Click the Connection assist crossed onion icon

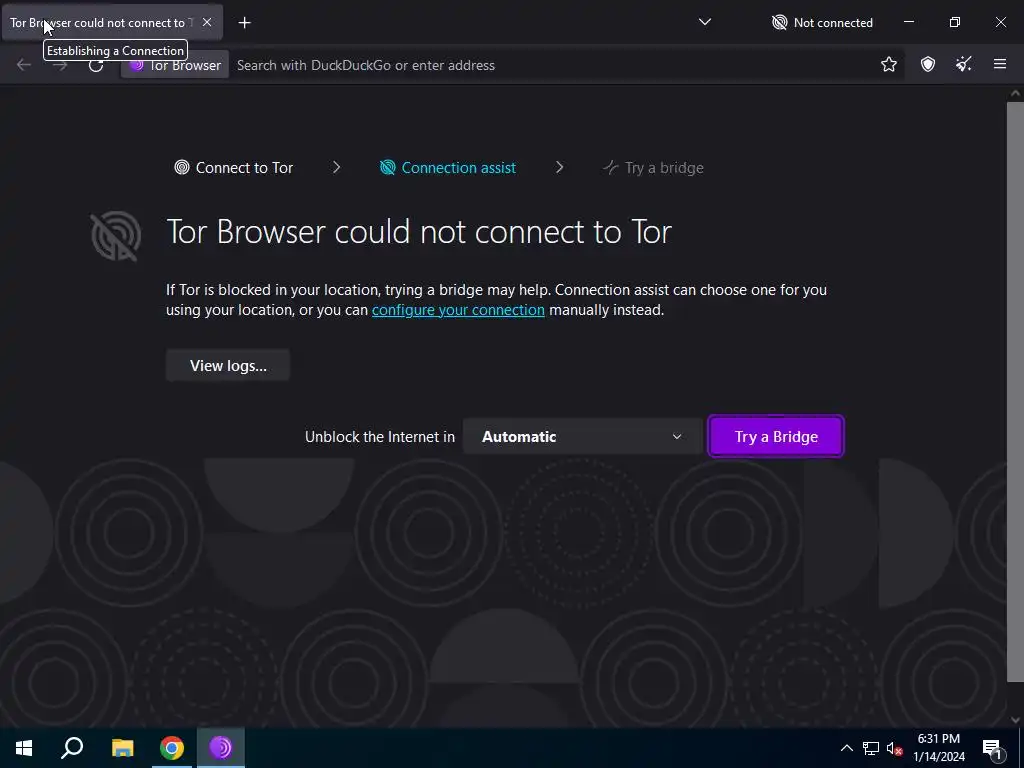pos(387,168)
